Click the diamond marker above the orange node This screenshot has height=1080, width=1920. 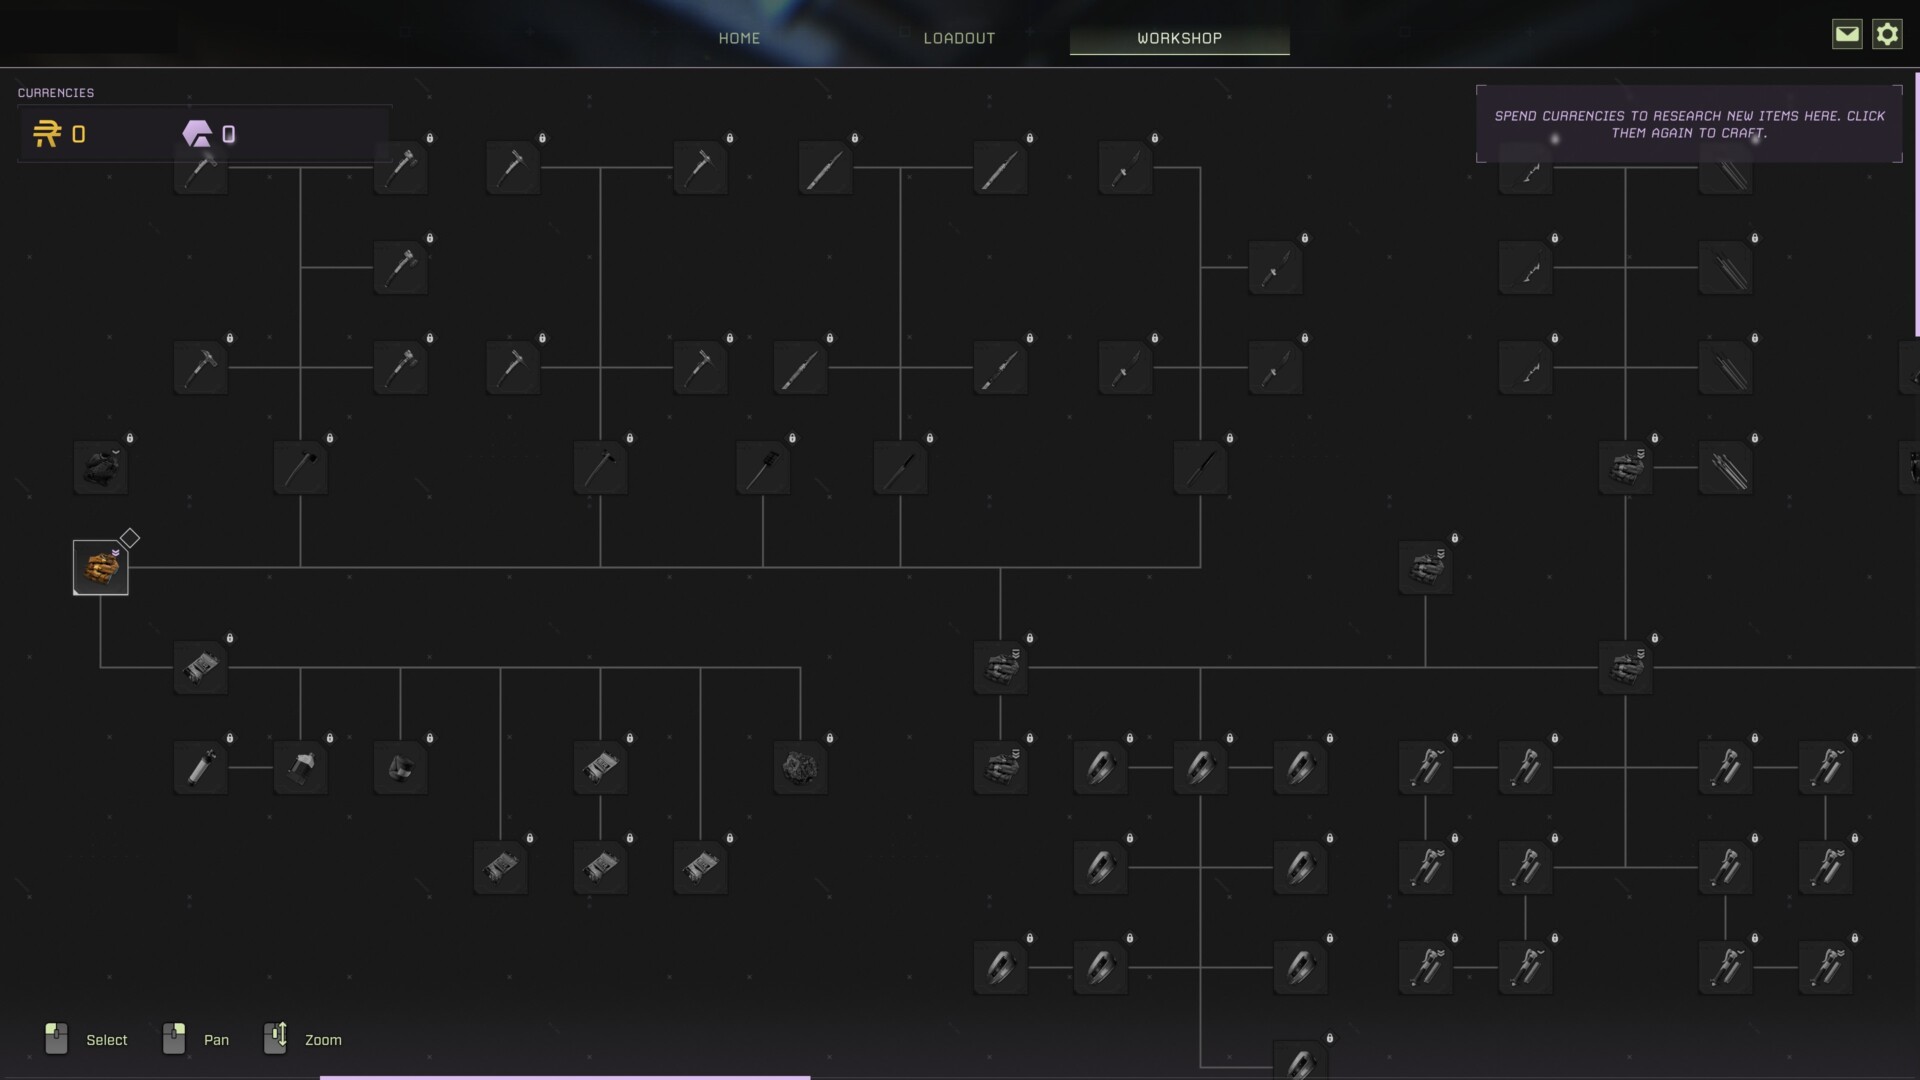click(x=130, y=538)
